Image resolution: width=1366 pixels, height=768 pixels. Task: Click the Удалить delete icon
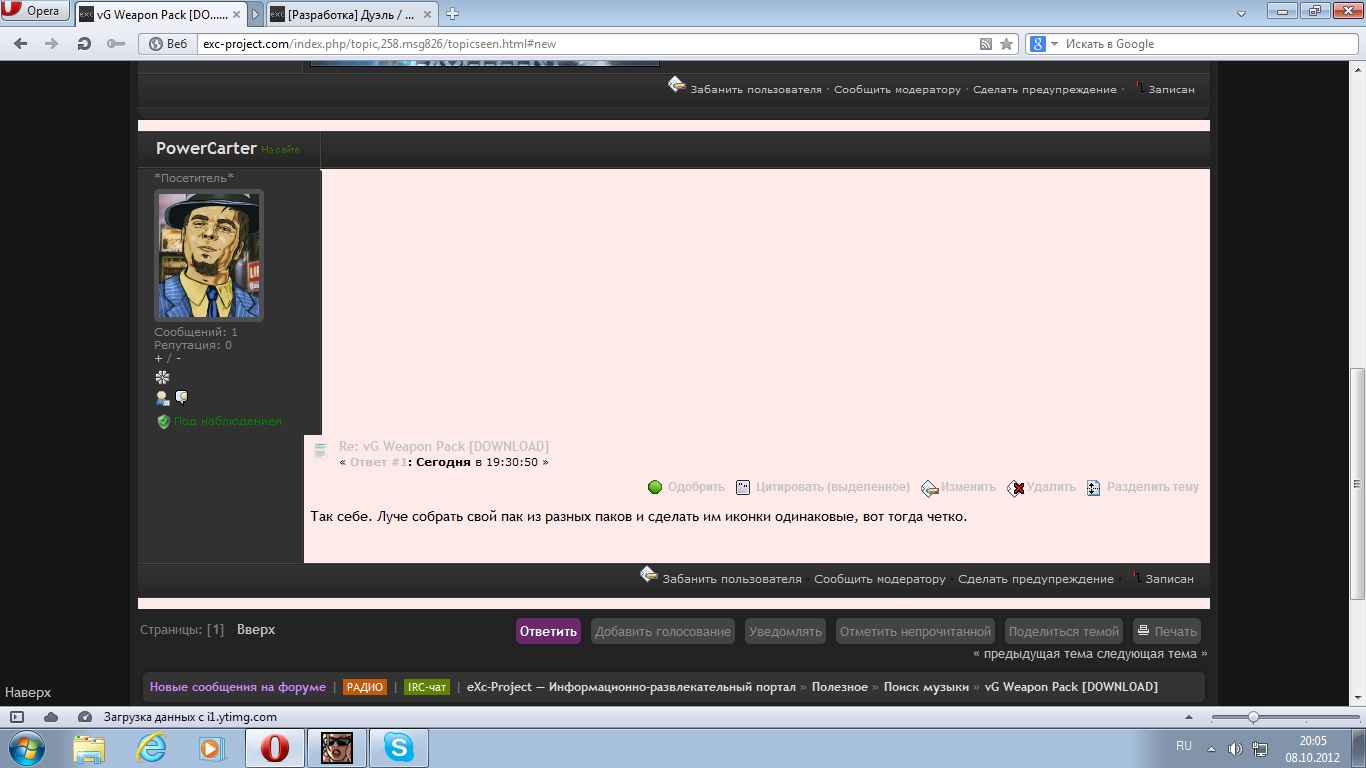coord(1016,488)
